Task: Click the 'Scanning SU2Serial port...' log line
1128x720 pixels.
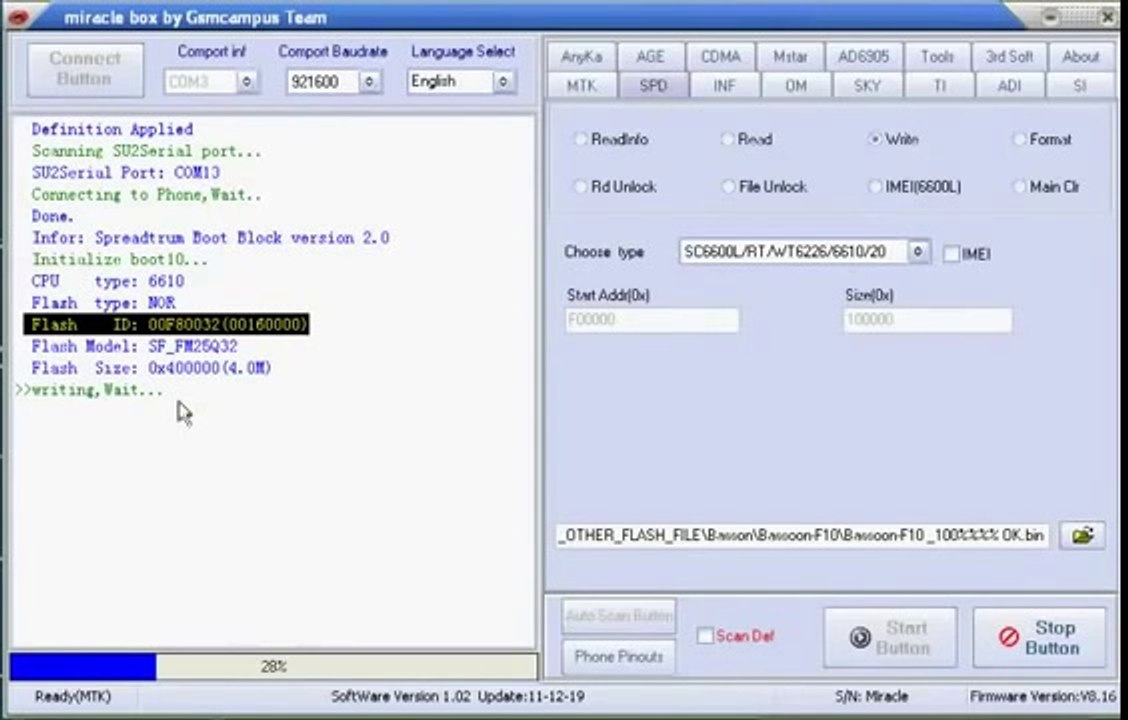Action: tap(146, 151)
